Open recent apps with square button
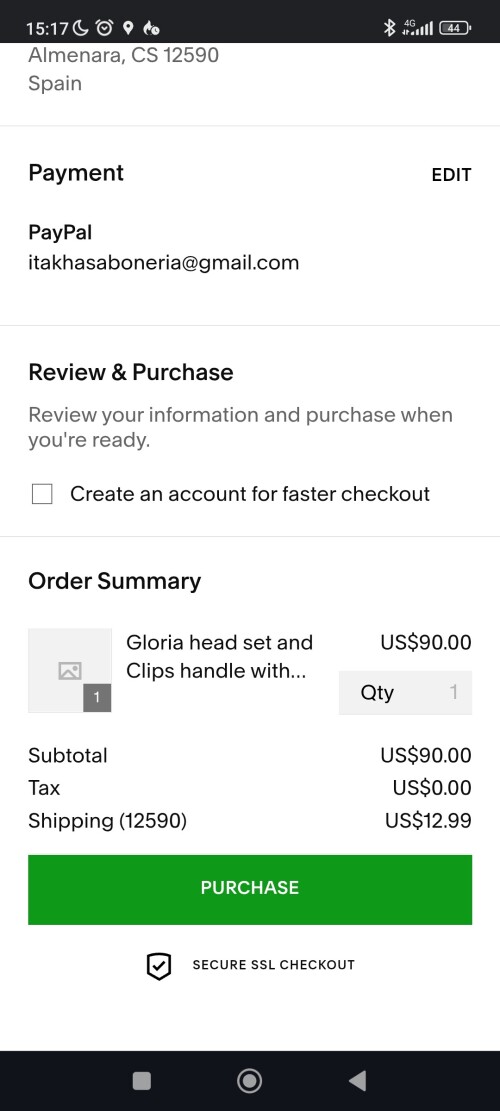Image resolution: width=500 pixels, height=1111 pixels. pos(142,1081)
